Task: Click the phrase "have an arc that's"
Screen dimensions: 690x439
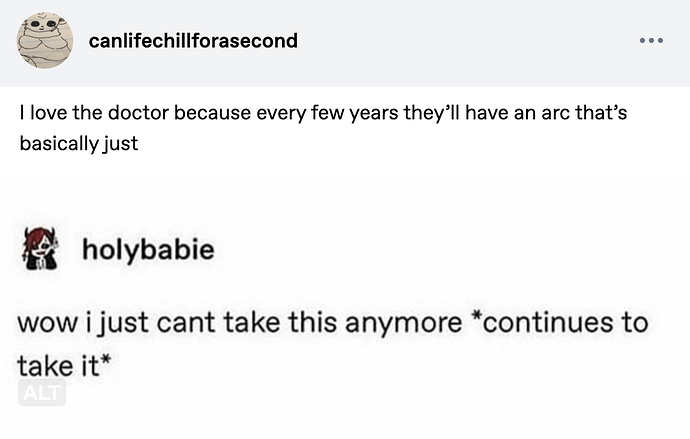Action: point(546,113)
